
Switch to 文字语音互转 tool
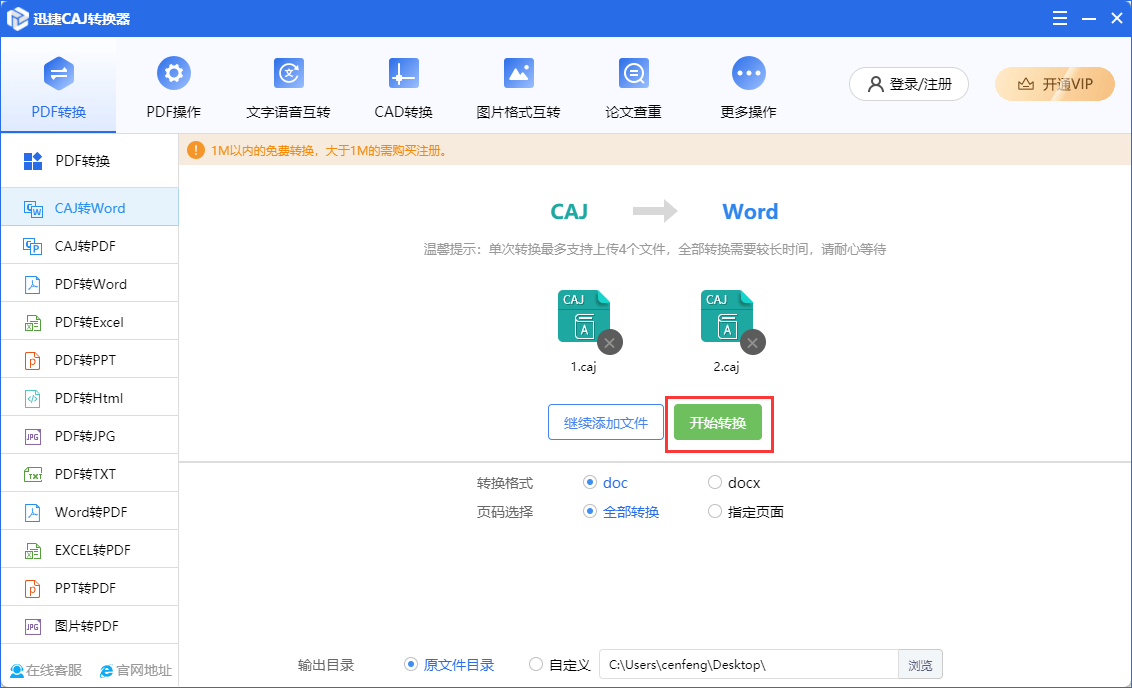(288, 87)
